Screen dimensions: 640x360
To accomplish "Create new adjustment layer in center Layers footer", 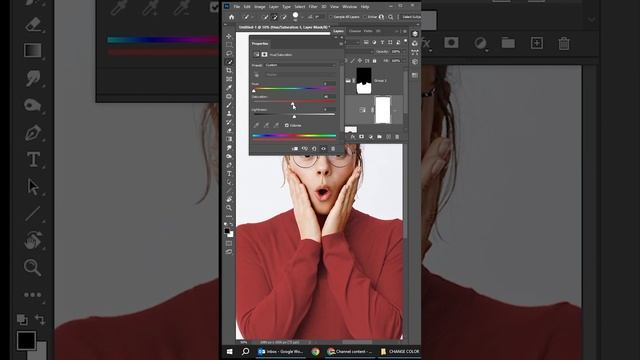I will click(371, 137).
